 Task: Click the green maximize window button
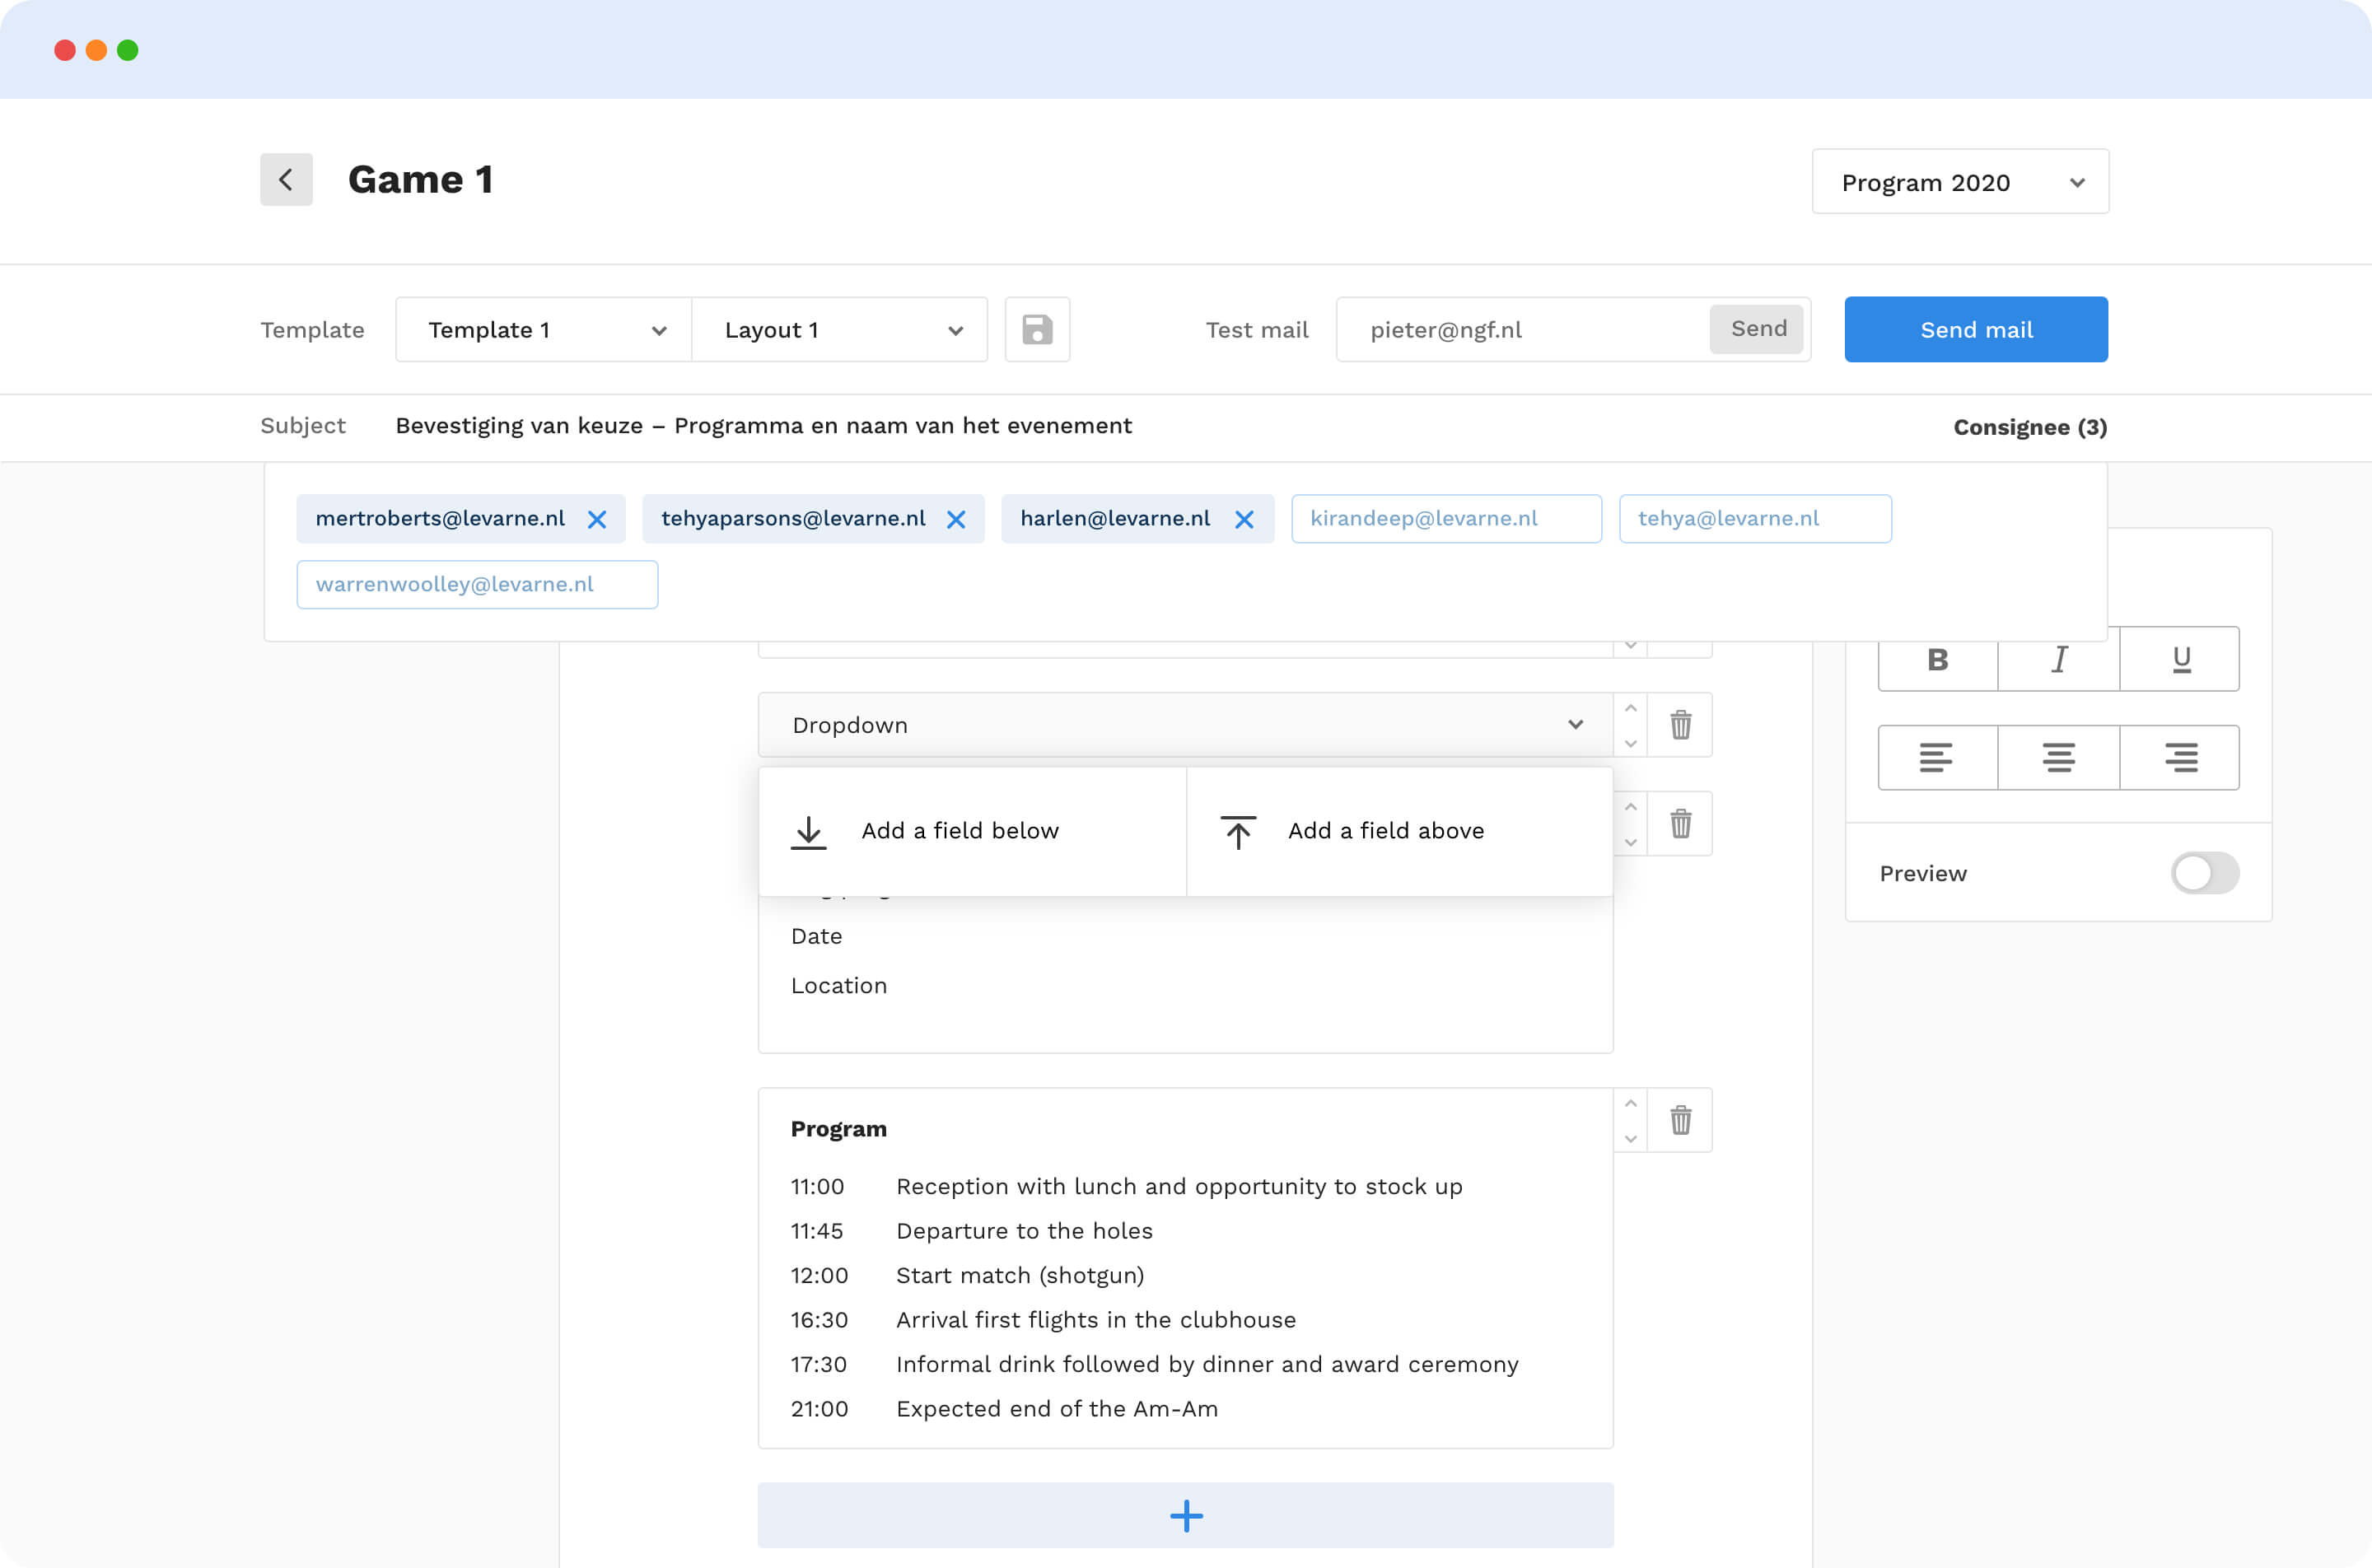click(128, 50)
